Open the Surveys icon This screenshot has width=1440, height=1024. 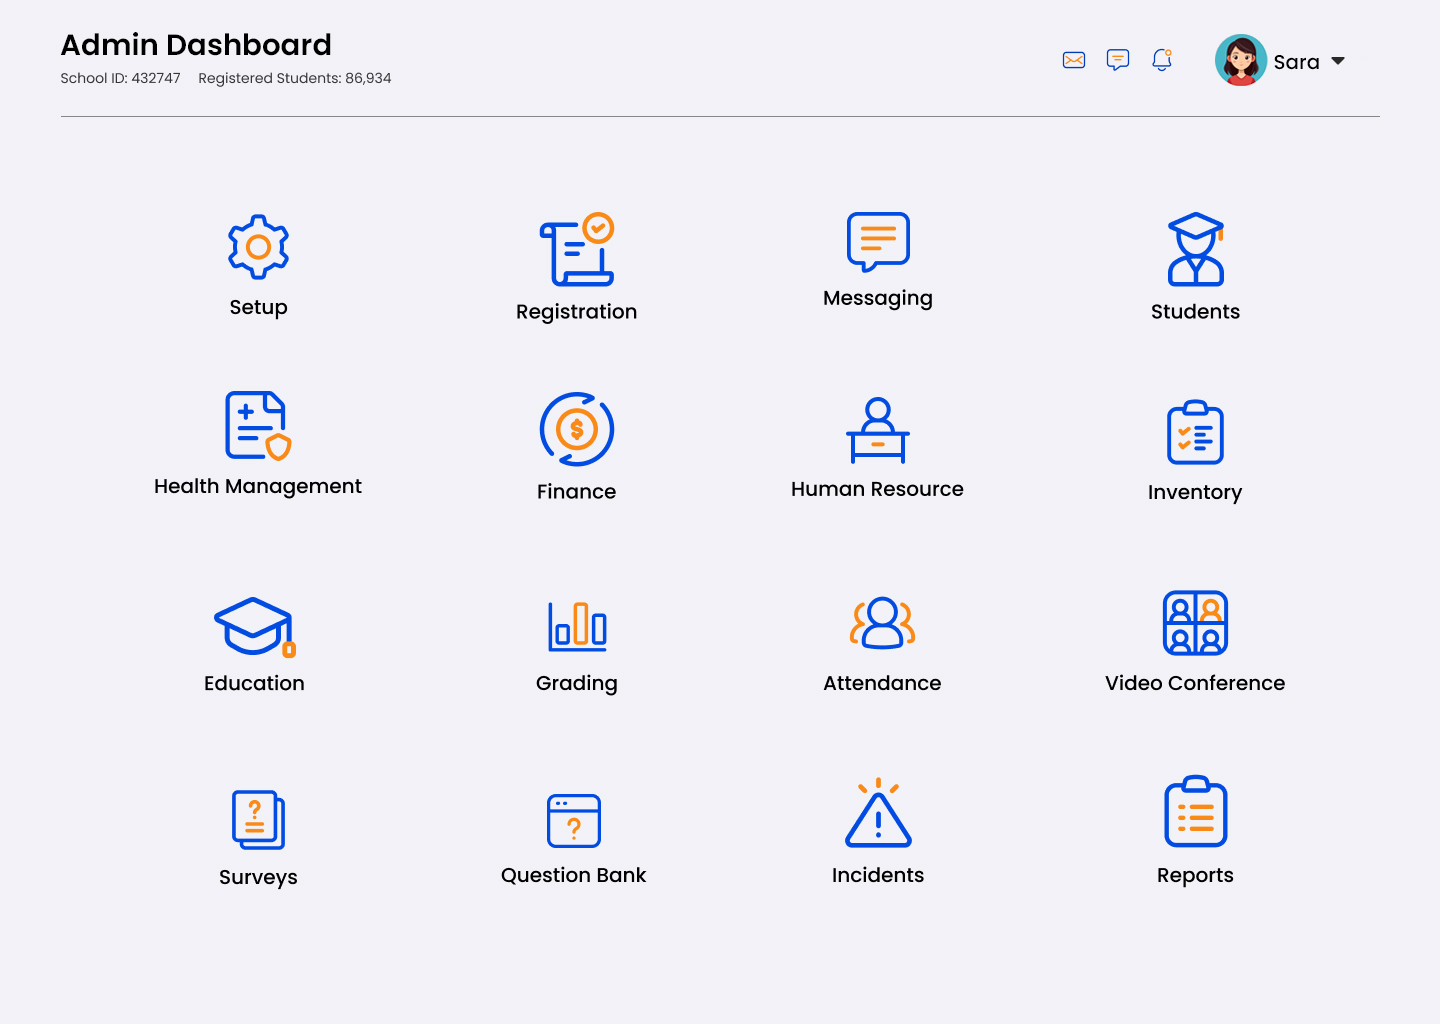pos(258,819)
